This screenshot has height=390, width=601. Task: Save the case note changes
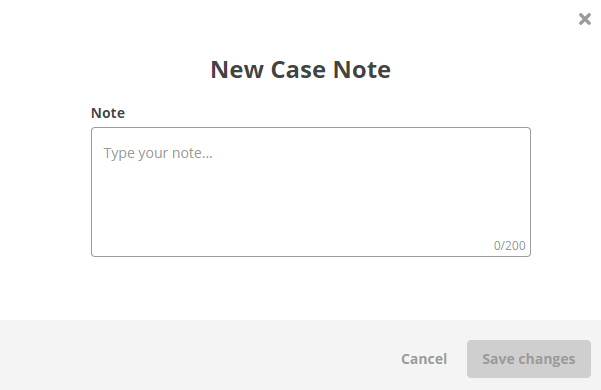pyautogui.click(x=529, y=359)
